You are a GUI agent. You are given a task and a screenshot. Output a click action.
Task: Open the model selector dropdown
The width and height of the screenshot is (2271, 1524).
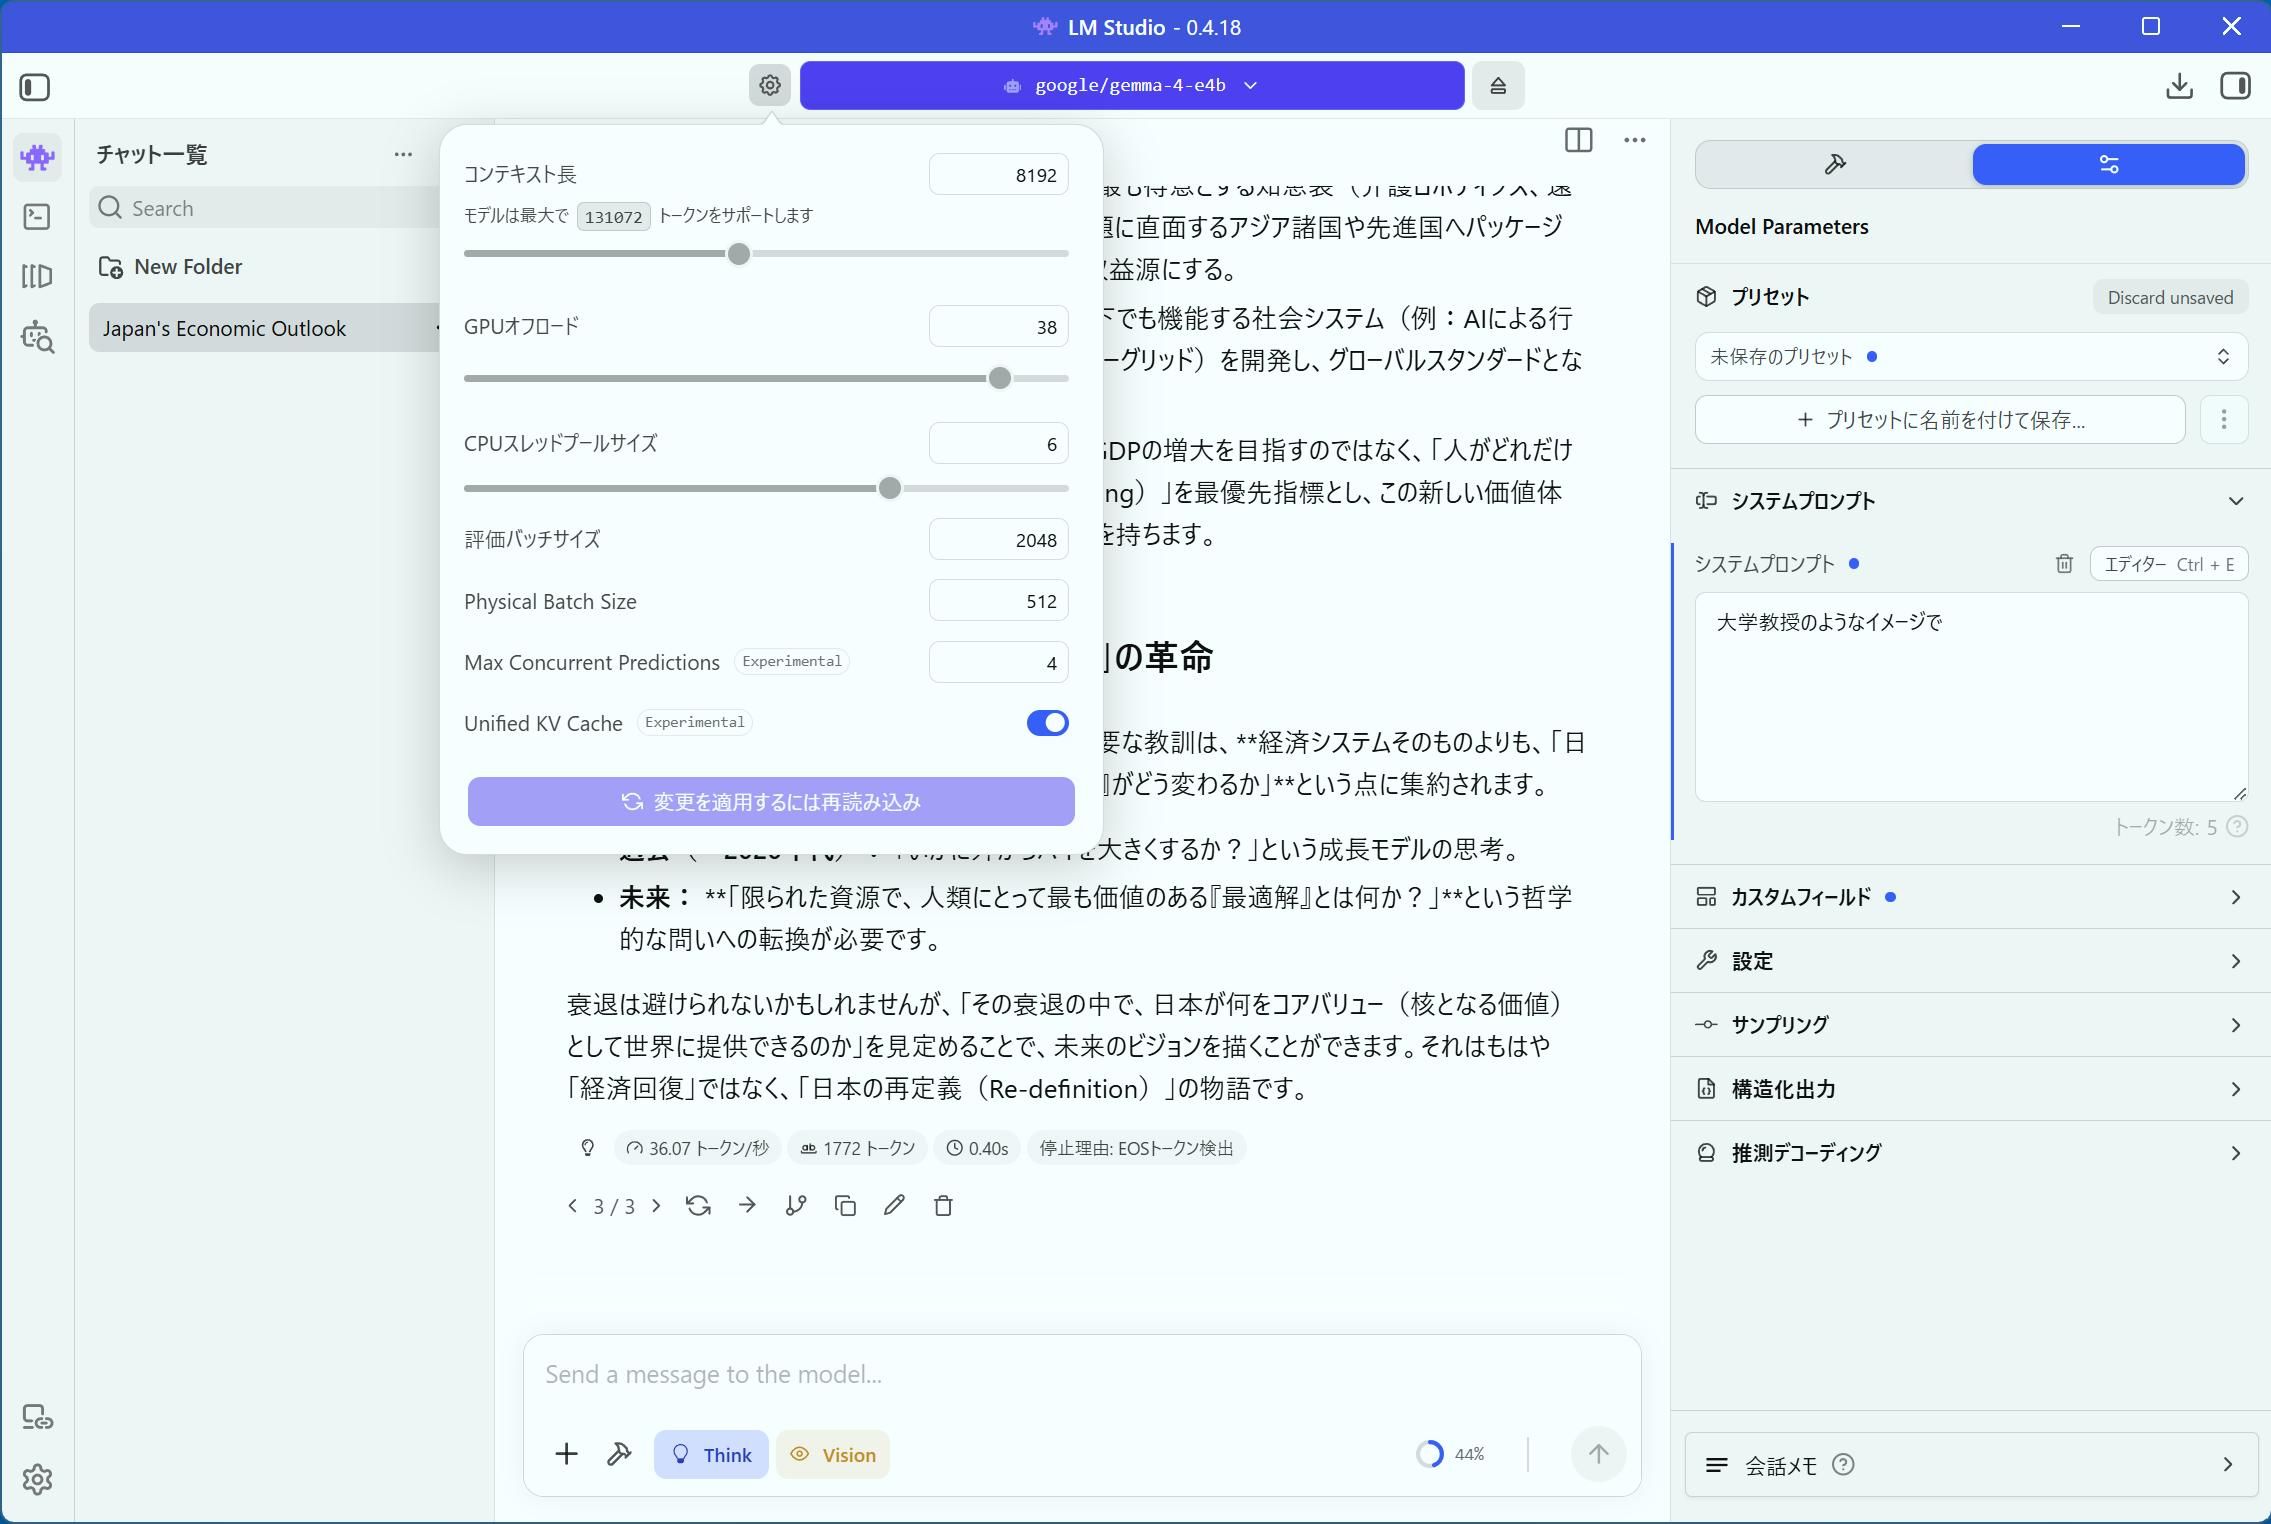tap(1131, 85)
